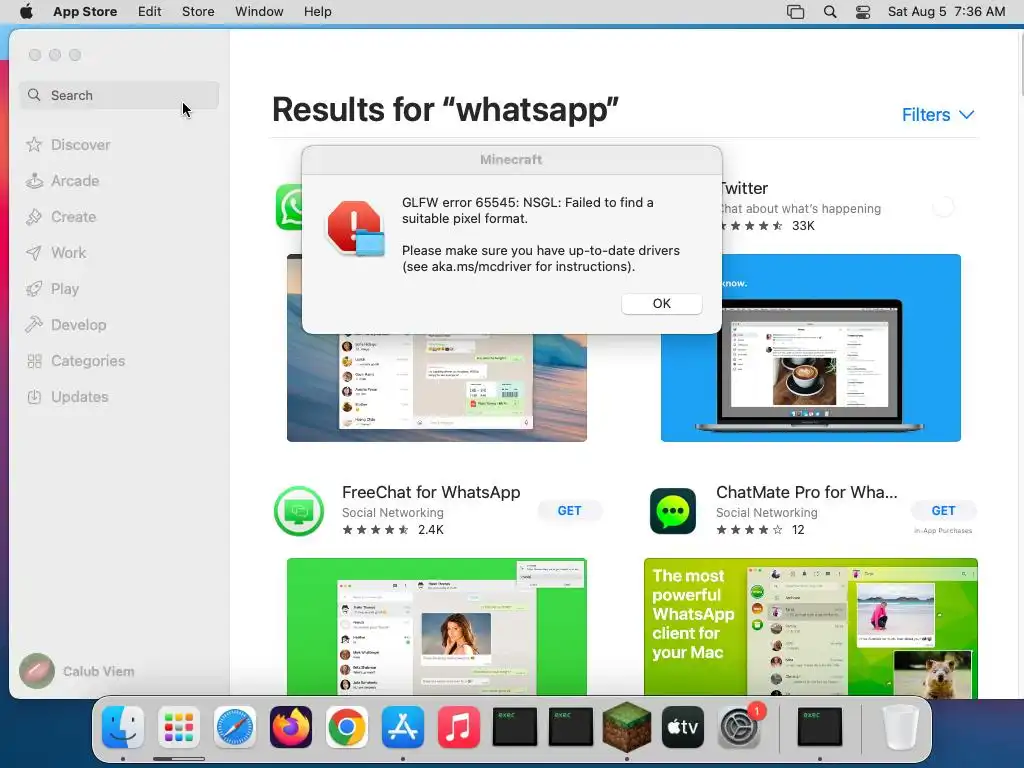Click the date and time in the menu bar
Viewport: 1024px width, 768px height.
946,12
